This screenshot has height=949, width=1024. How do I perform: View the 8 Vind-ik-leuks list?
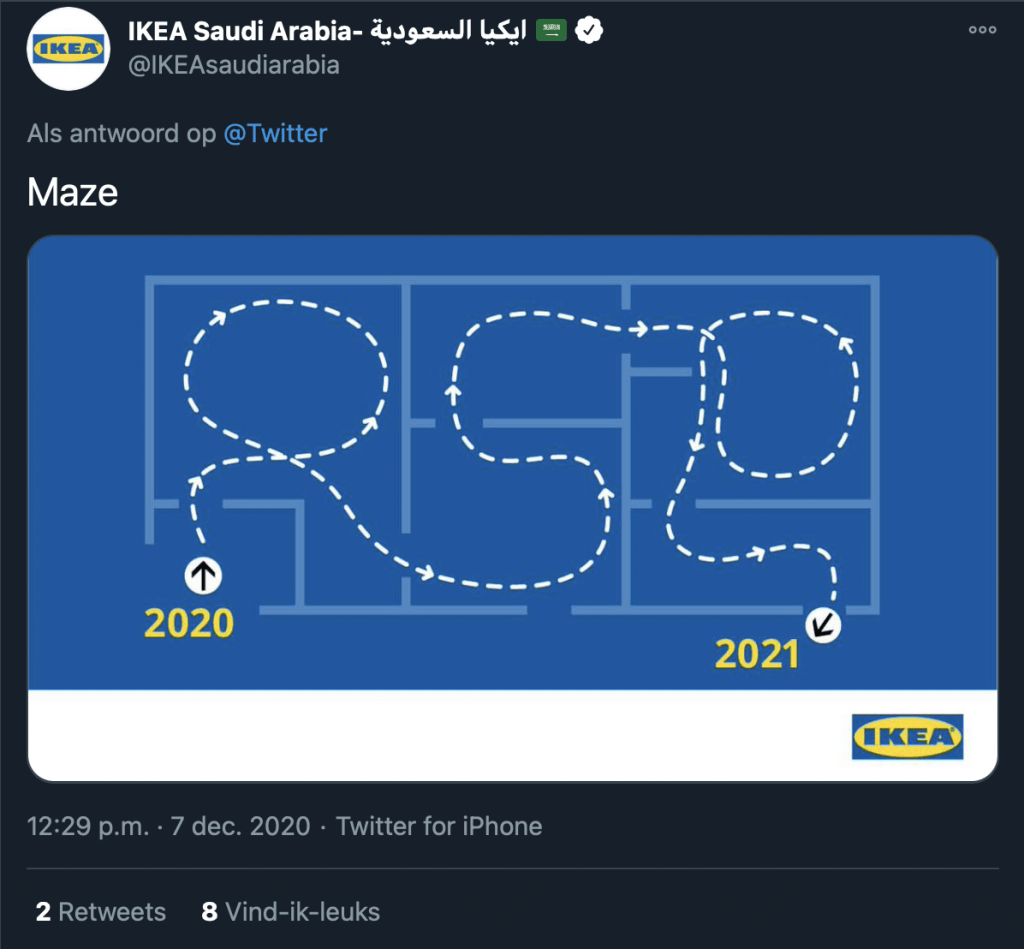coord(291,912)
